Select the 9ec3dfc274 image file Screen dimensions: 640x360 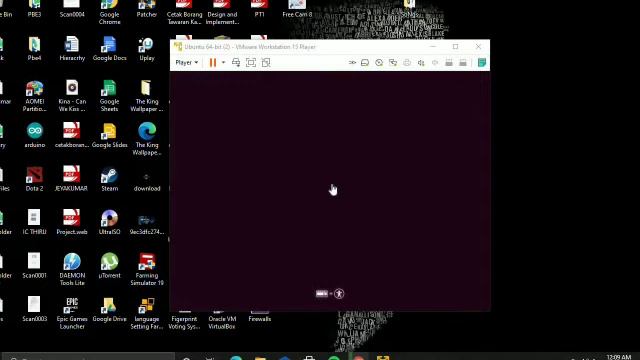tap(147, 223)
